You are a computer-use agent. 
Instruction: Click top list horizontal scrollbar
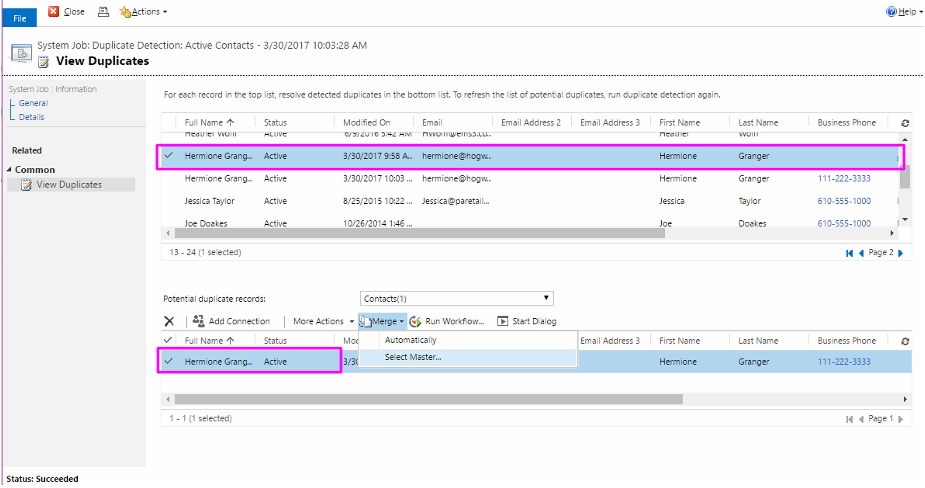tap(418, 233)
